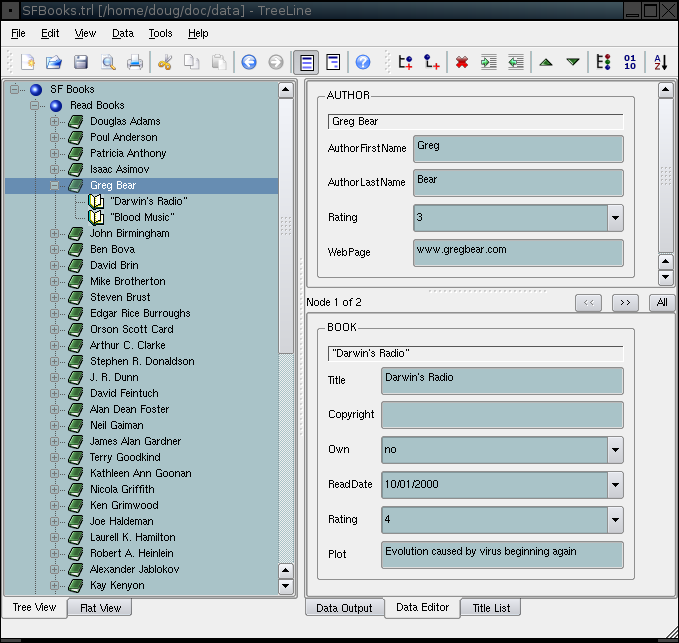Click the red X Delete node icon
The image size is (679, 643).
[462, 62]
